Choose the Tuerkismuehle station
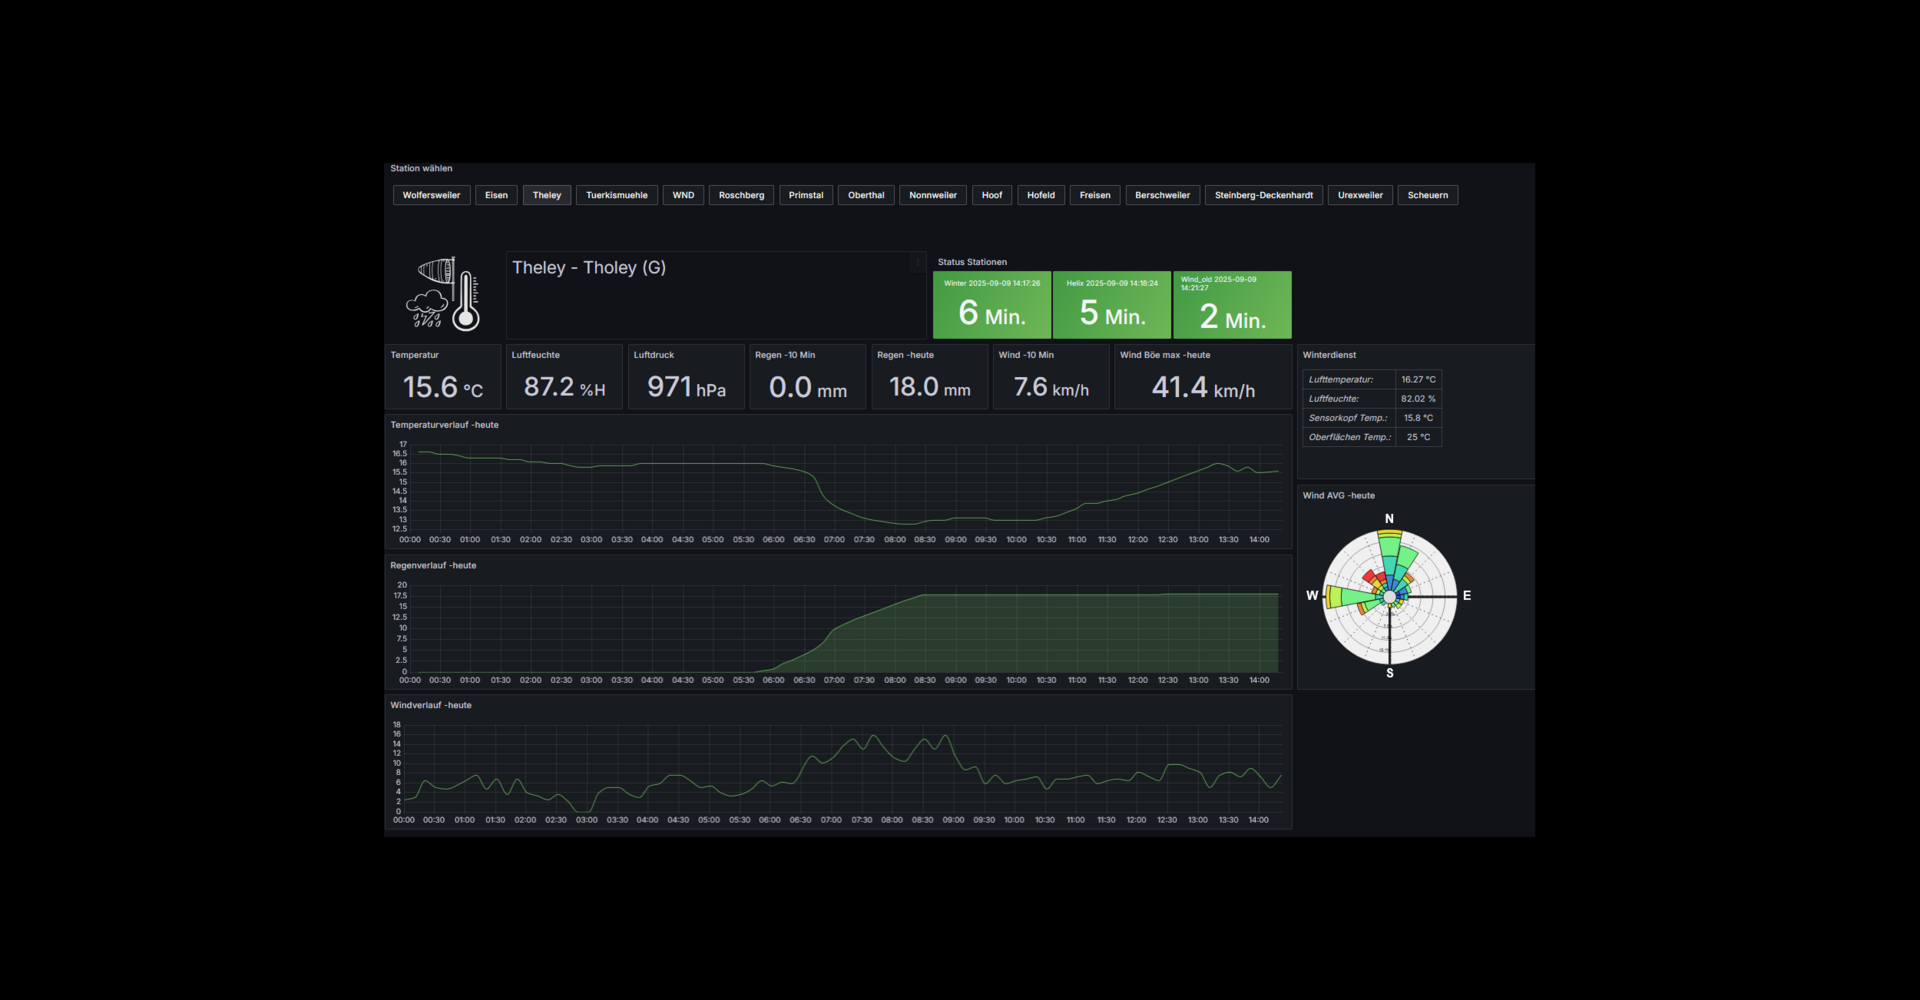This screenshot has height=1000, width=1920. (x=616, y=195)
